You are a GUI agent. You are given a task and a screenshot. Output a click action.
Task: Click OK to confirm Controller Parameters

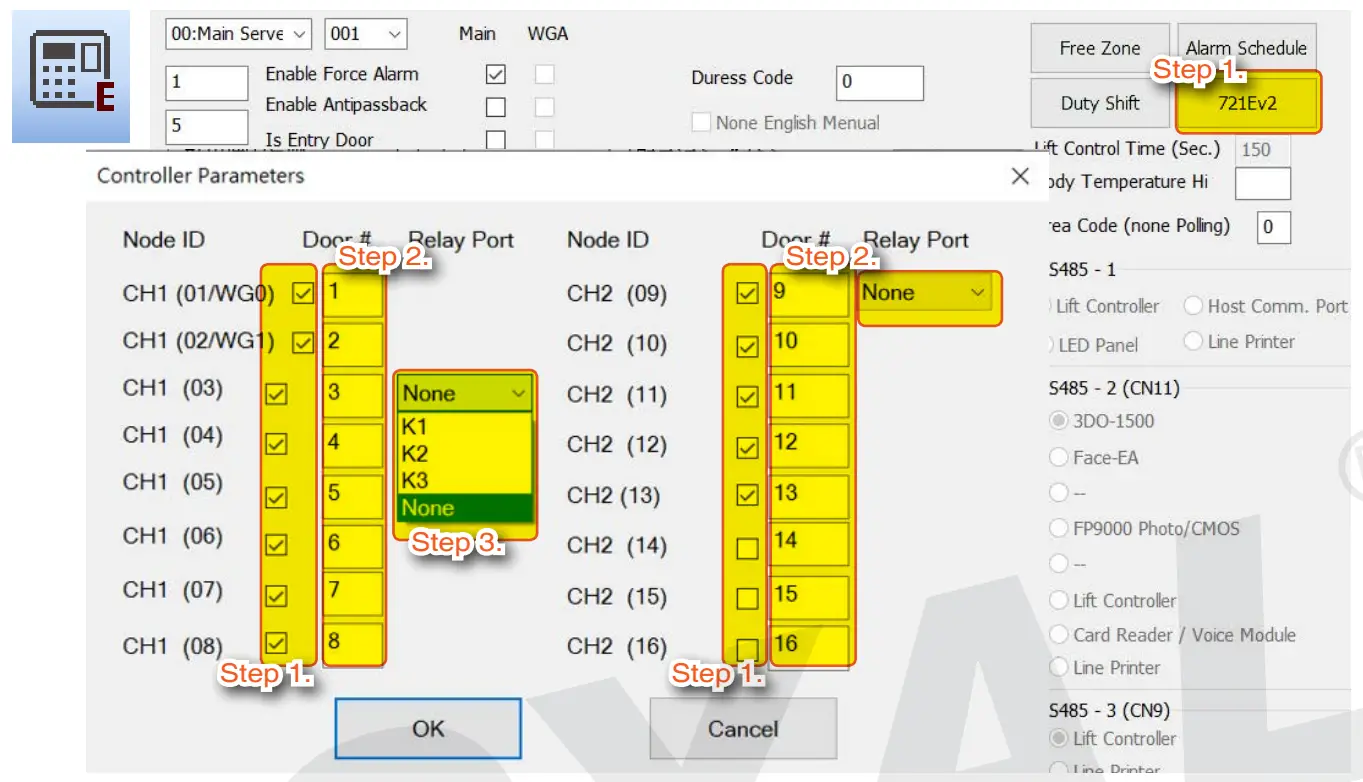(427, 728)
